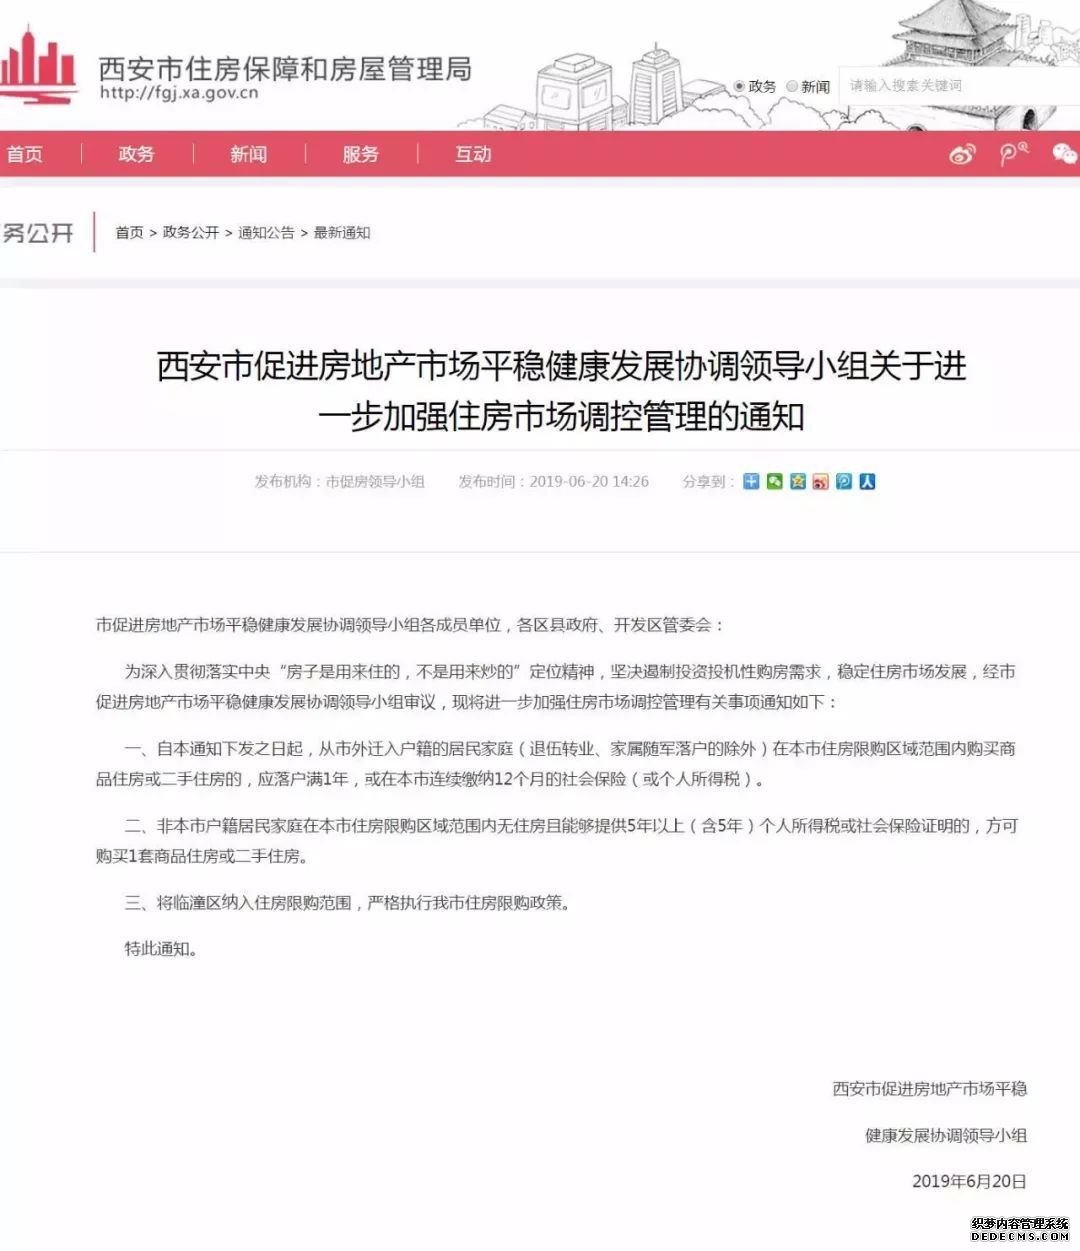
Task: Click signature line 健康发展协调领导小组
Action: (x=946, y=1135)
